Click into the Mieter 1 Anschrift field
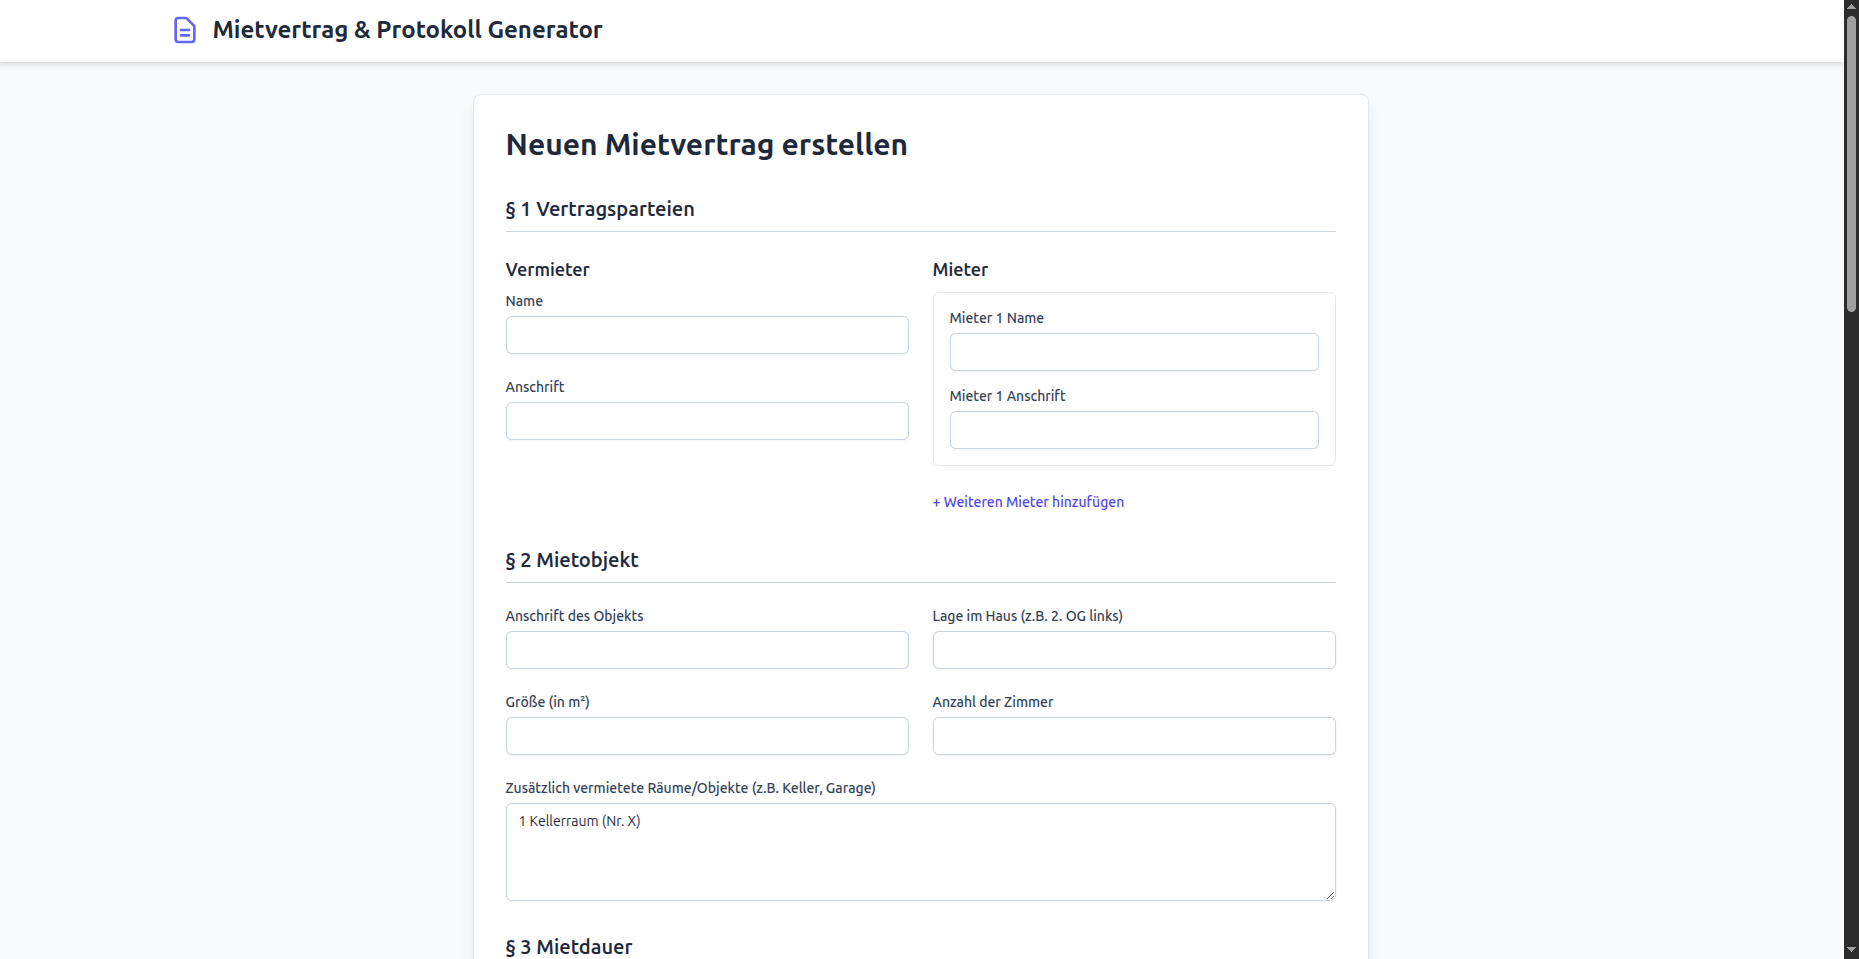The width and height of the screenshot is (1859, 959). click(x=1133, y=430)
